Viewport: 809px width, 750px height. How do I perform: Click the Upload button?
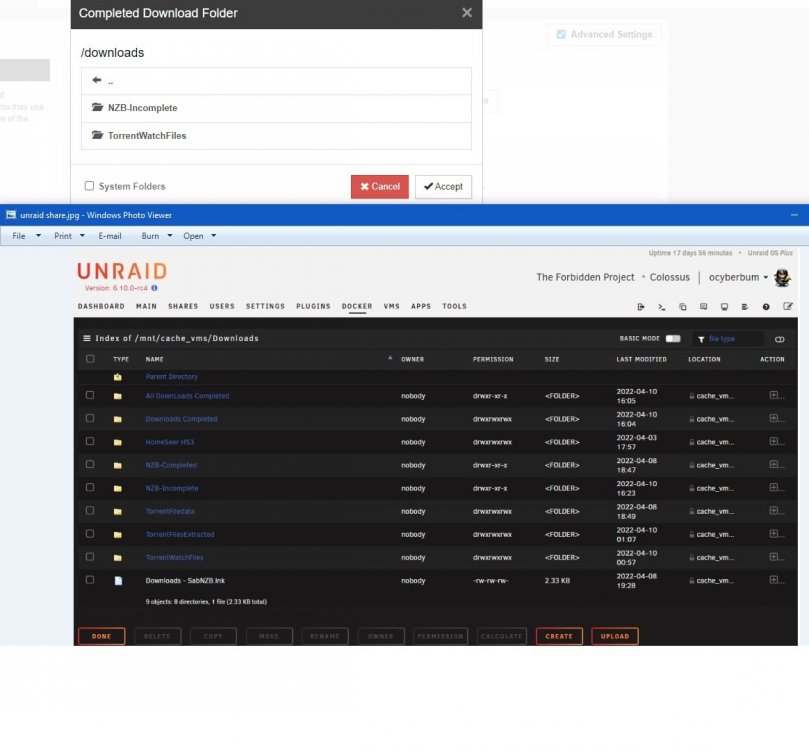[x=615, y=636]
